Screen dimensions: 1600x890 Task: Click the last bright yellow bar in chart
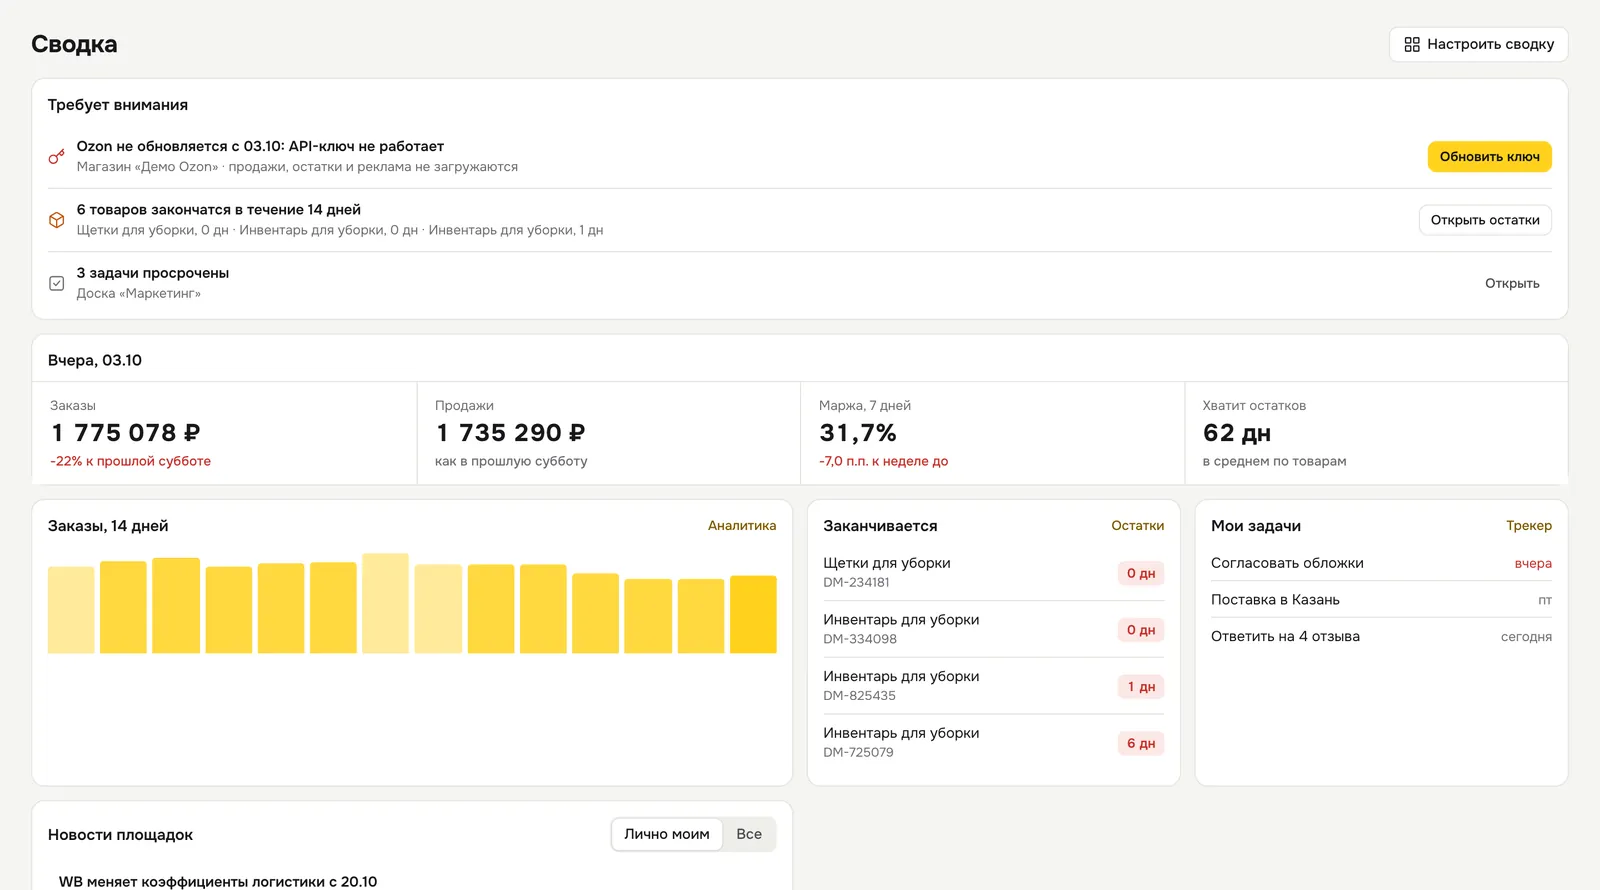(x=753, y=614)
